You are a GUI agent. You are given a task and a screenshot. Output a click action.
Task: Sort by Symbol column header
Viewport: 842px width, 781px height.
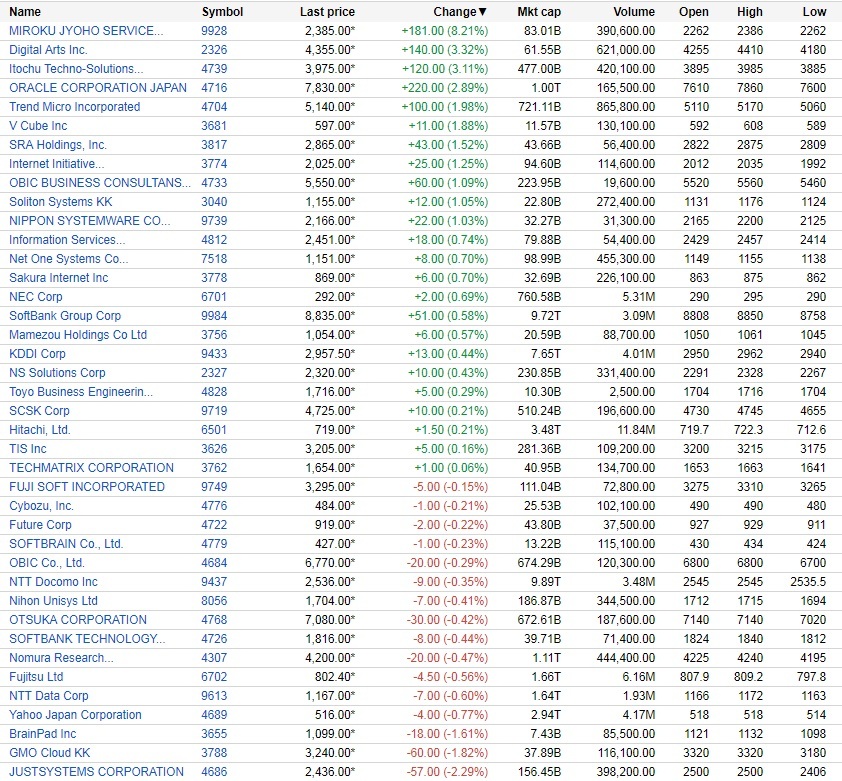222,12
